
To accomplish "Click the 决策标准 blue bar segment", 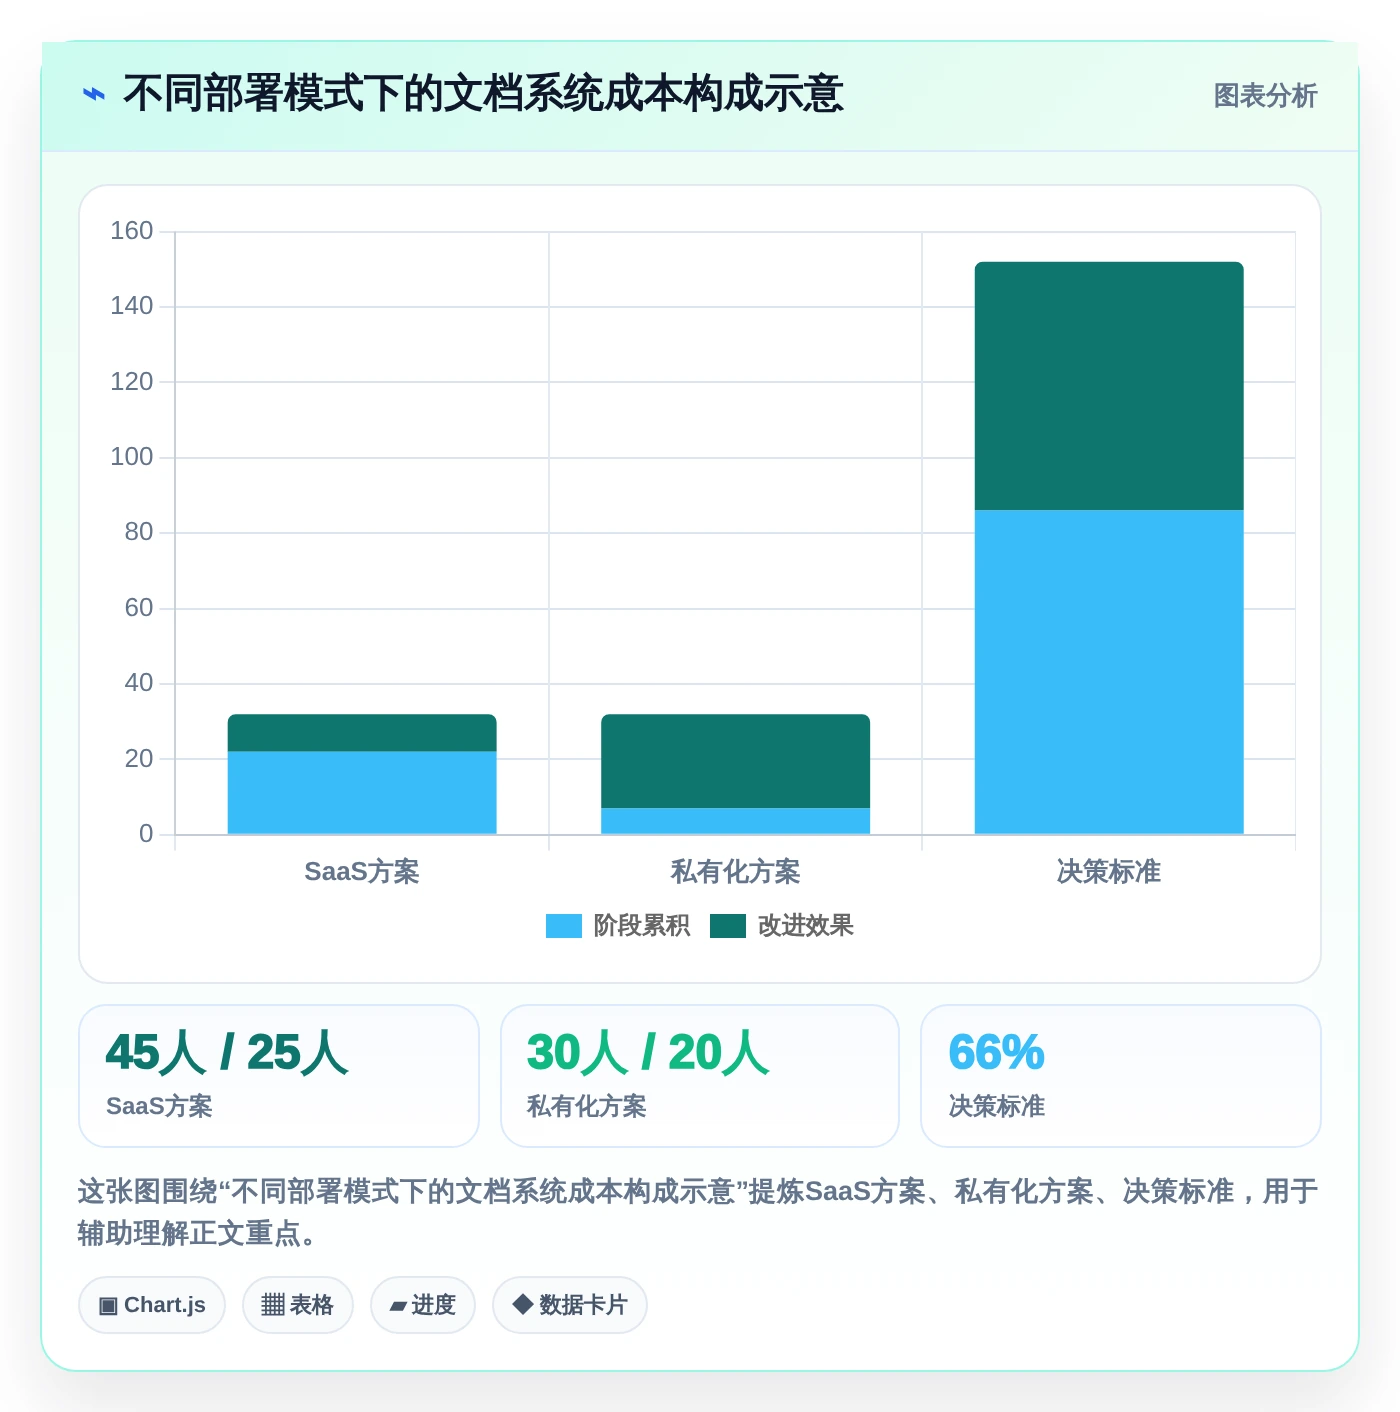I will coord(1109,672).
